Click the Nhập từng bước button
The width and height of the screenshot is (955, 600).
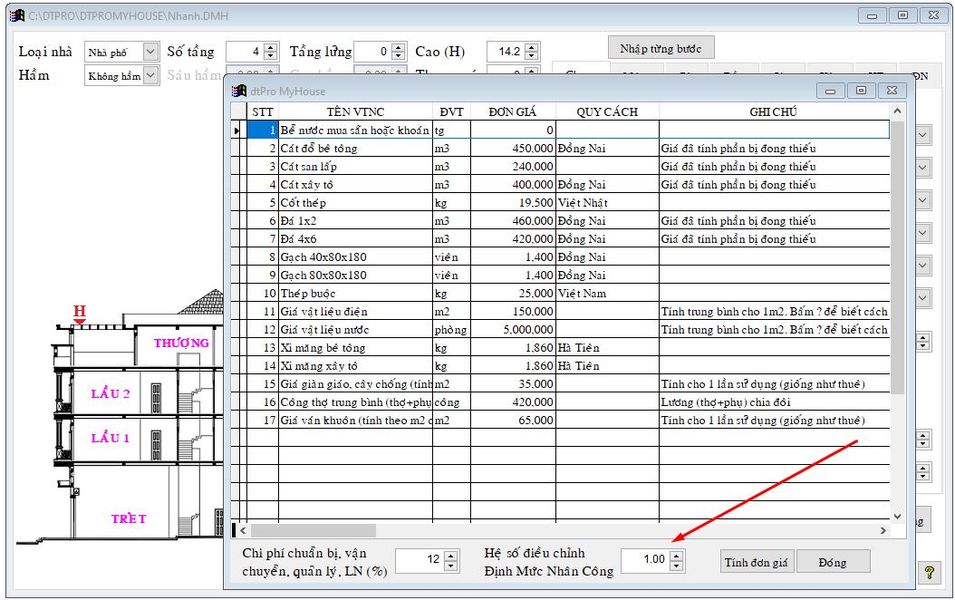coord(660,49)
